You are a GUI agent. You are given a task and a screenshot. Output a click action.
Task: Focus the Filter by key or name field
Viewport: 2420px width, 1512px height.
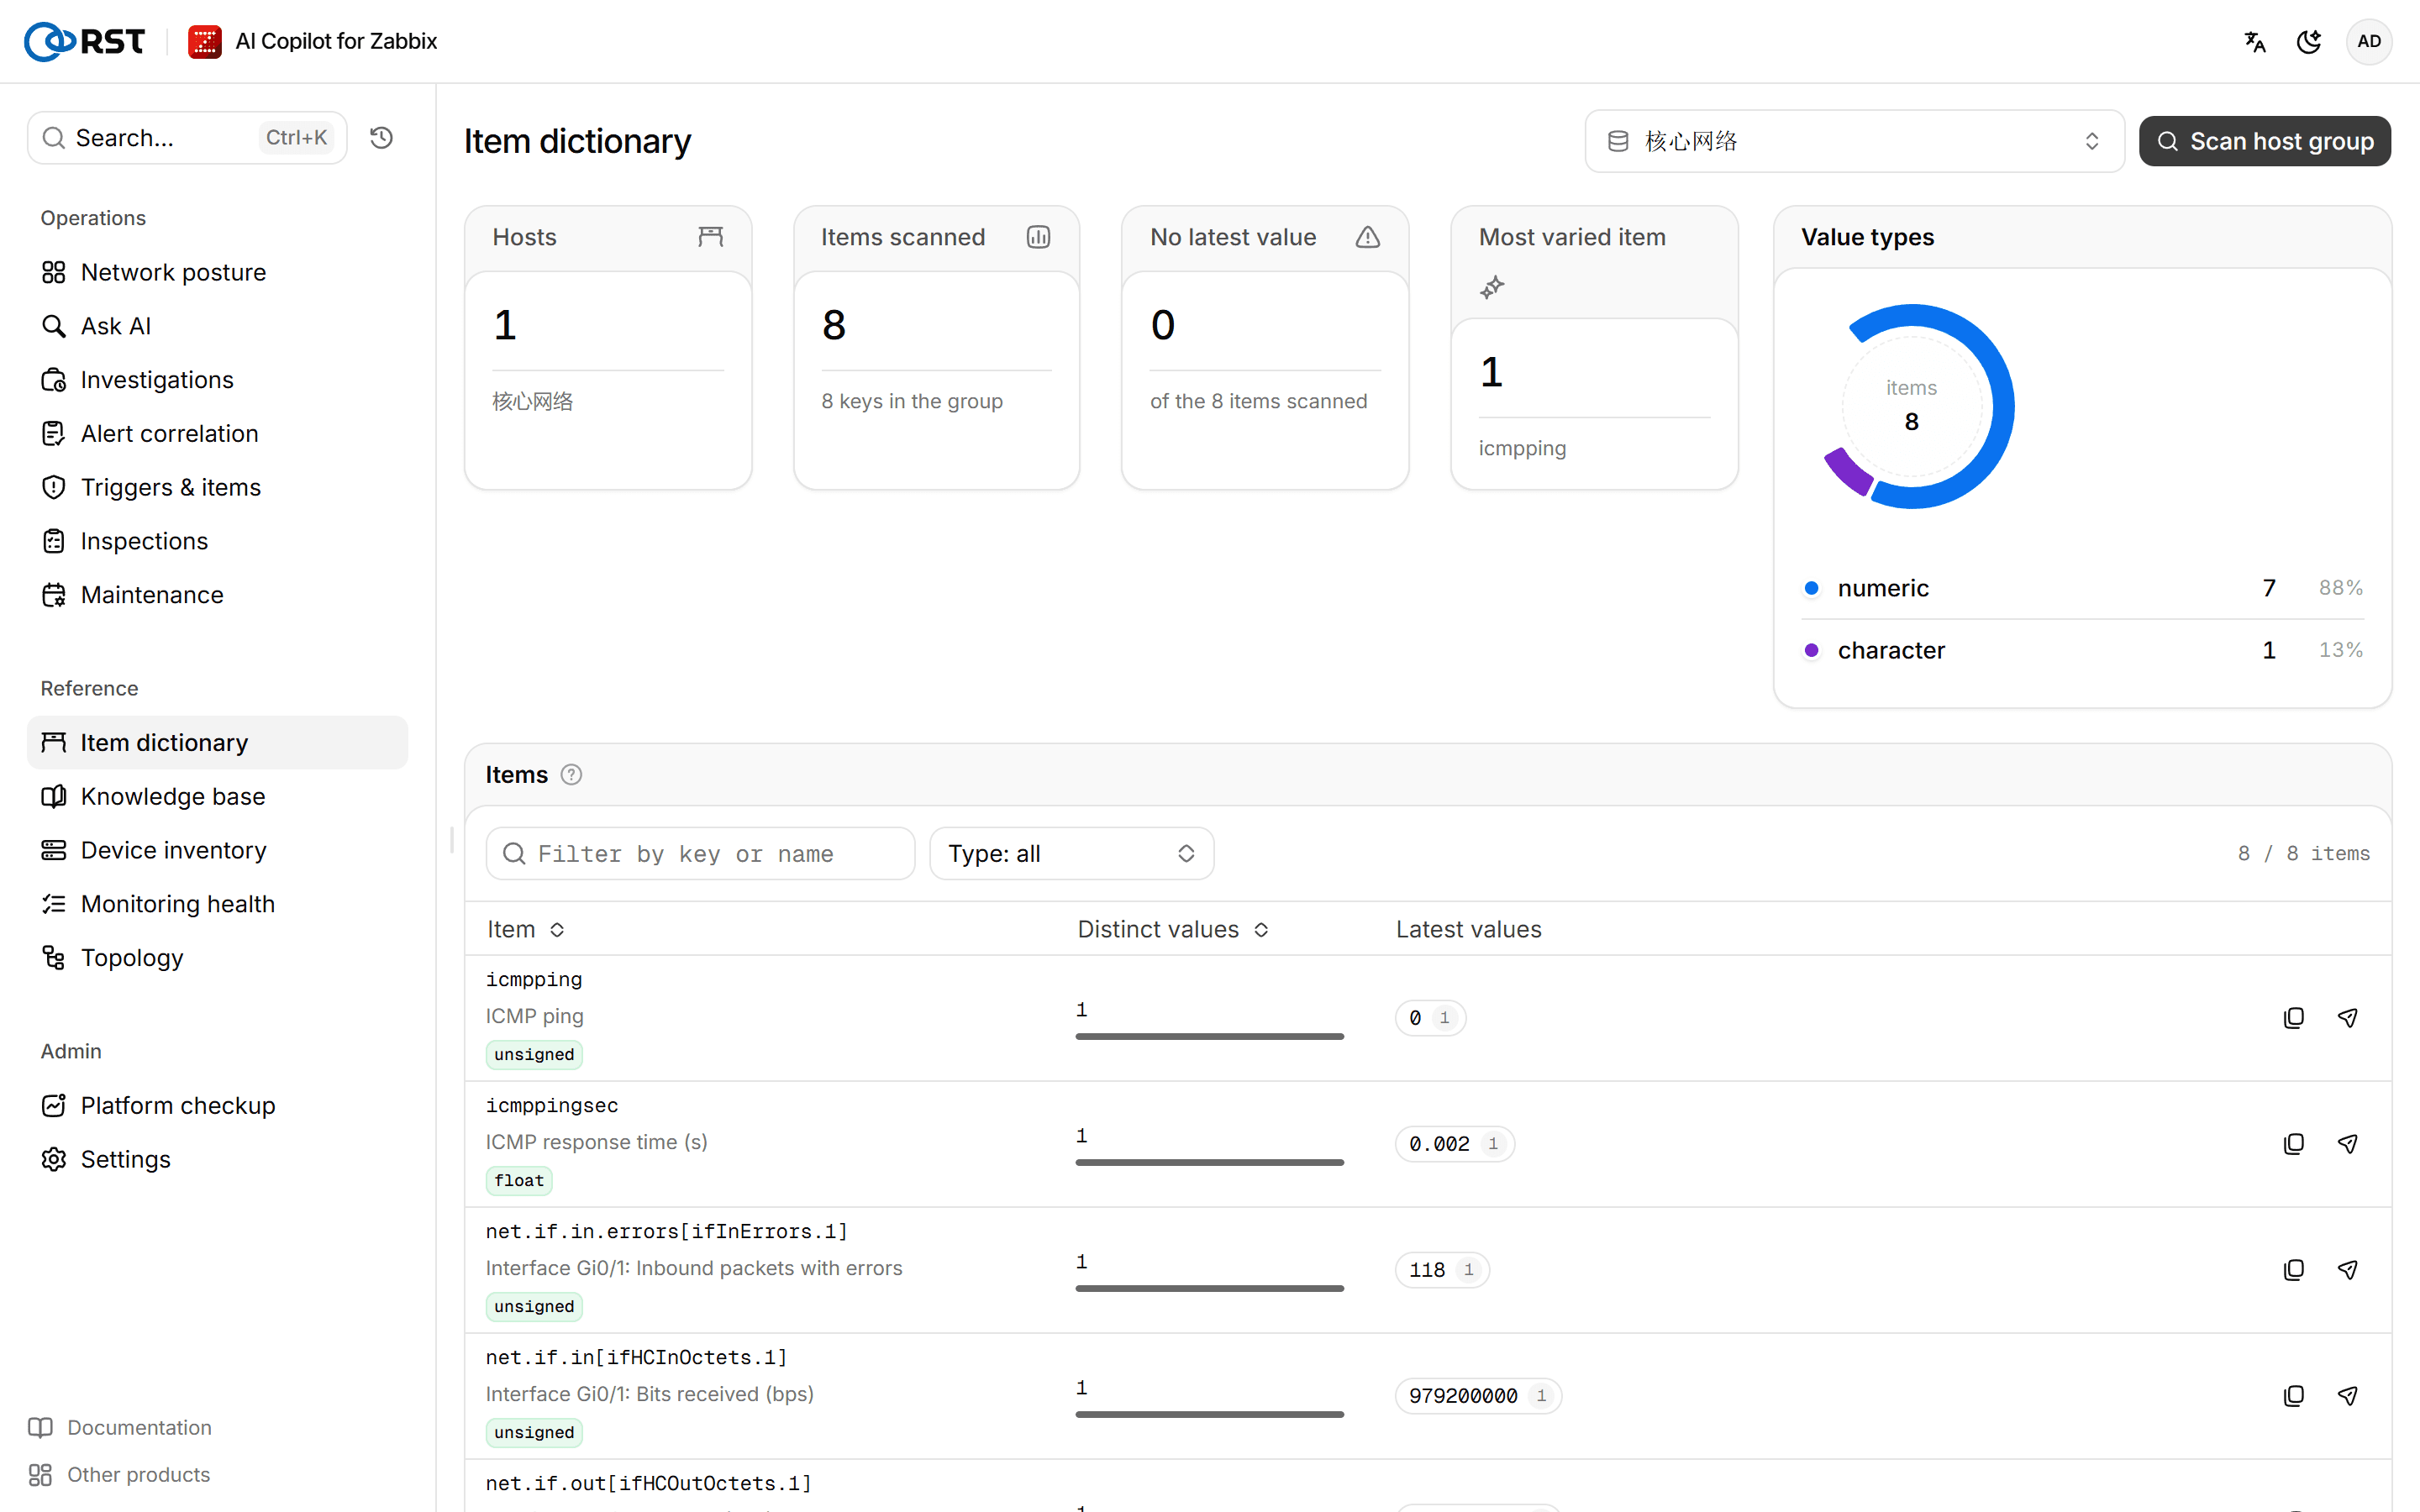click(700, 854)
